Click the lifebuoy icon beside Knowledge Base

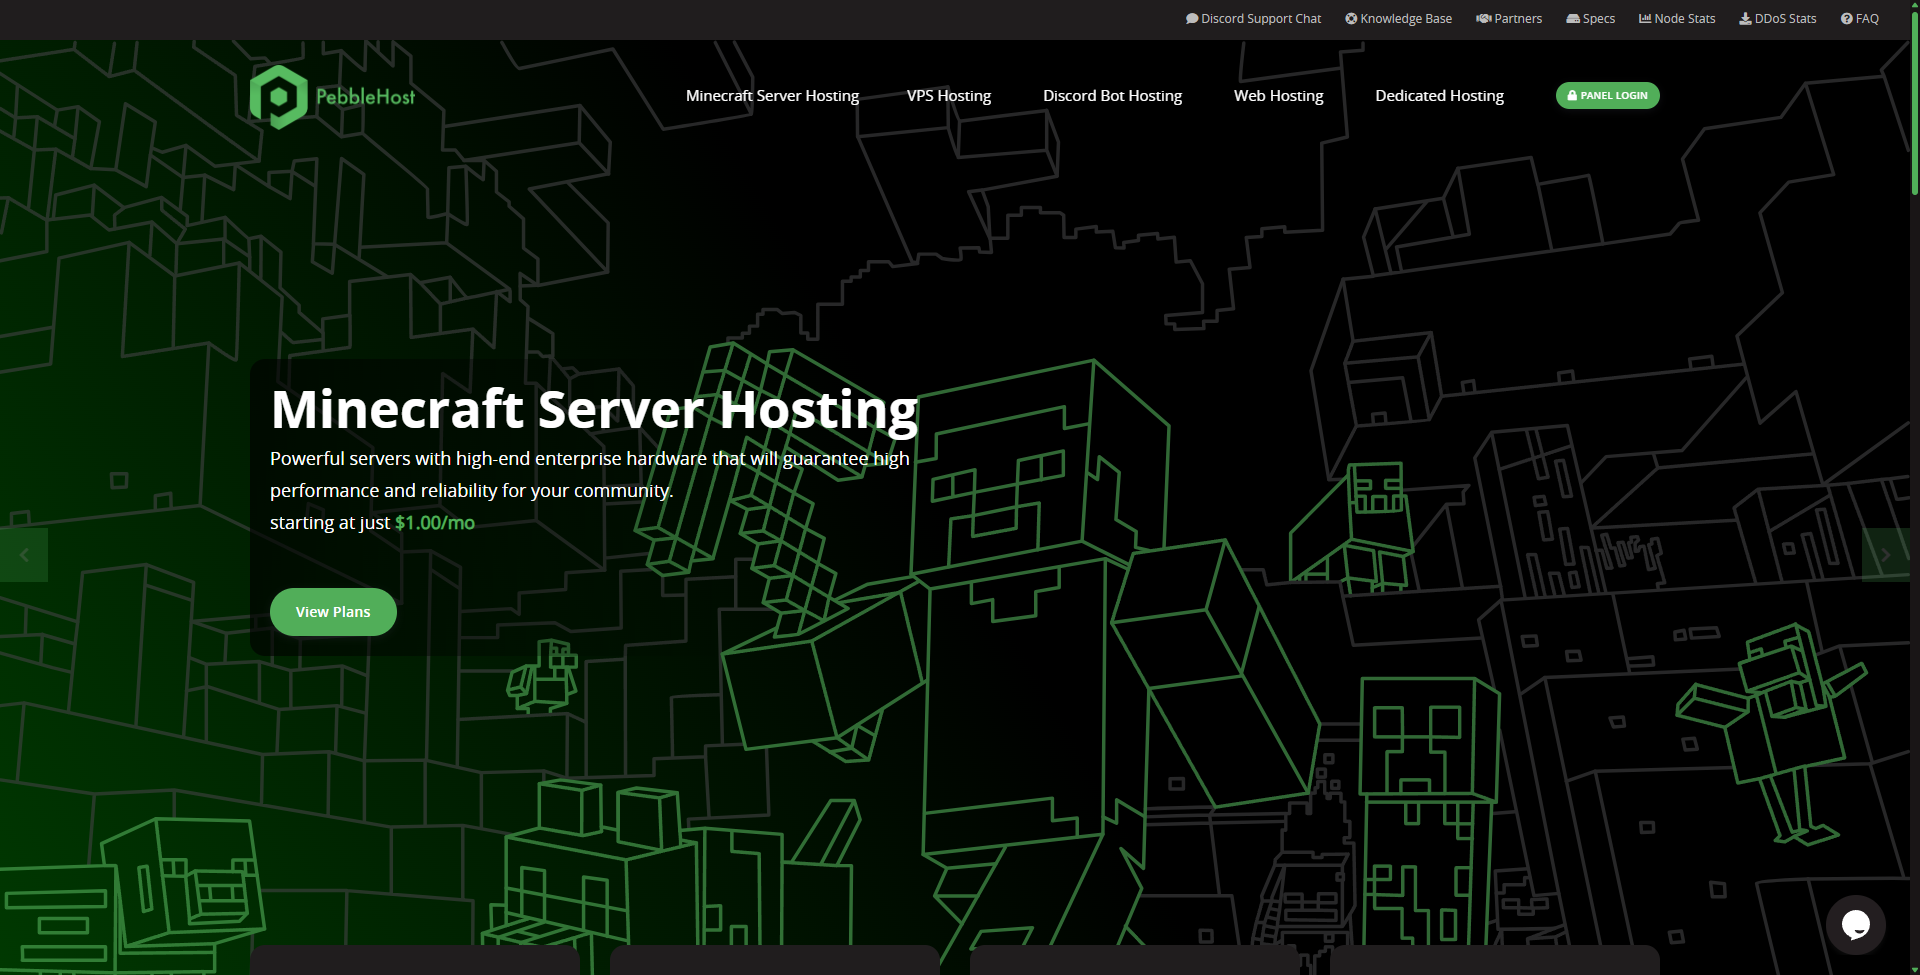tap(1351, 19)
